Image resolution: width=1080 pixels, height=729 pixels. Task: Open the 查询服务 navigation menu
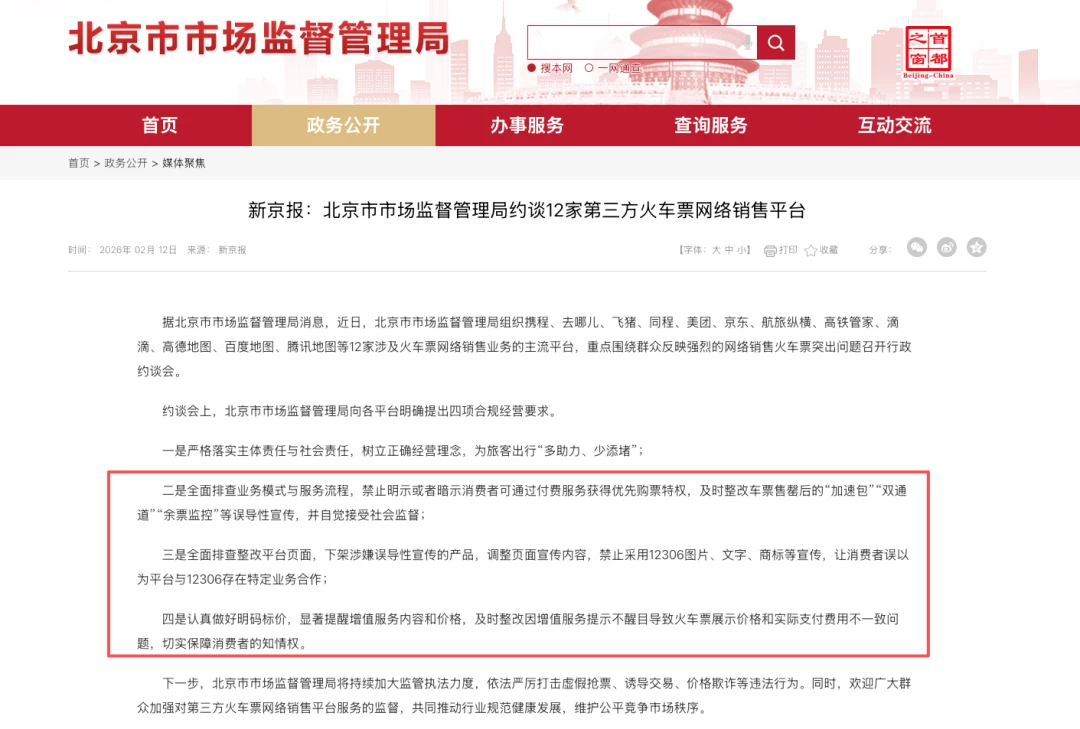click(x=710, y=125)
